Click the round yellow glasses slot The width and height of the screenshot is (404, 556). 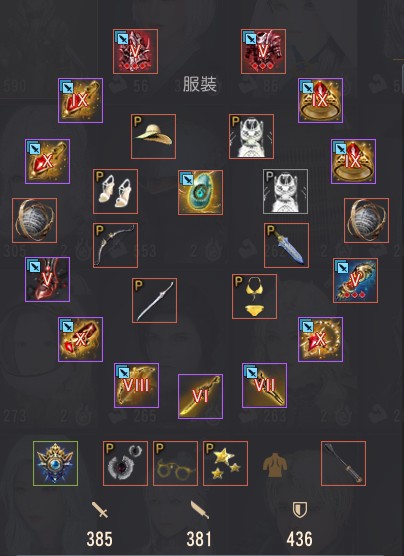[x=175, y=463]
